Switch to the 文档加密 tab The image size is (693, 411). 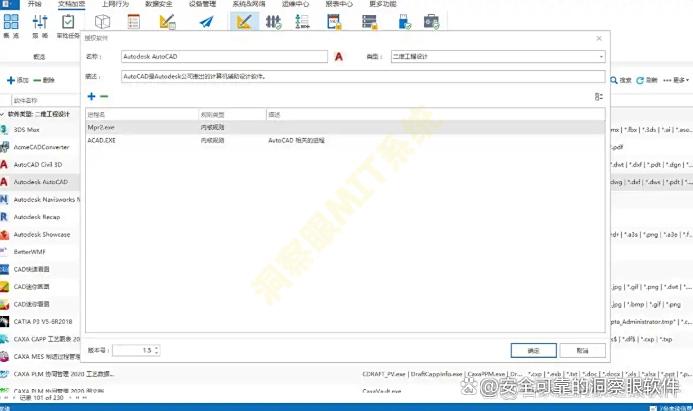pyautogui.click(x=71, y=4)
